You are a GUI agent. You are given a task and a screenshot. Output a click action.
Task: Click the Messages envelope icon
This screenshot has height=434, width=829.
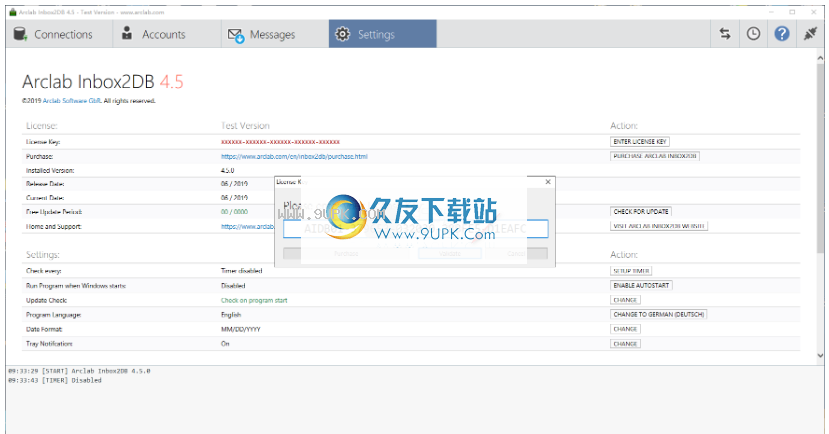point(236,35)
